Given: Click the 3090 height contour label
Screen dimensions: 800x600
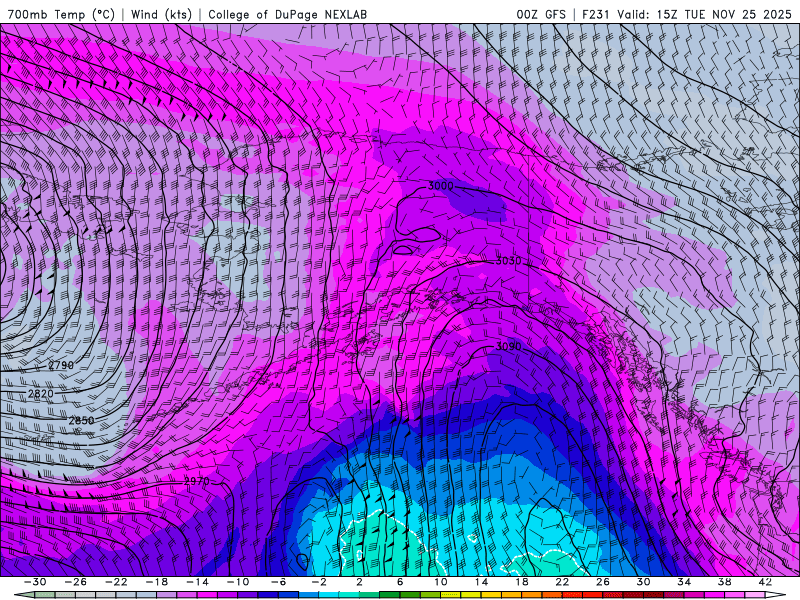Looking at the screenshot, I should click(x=509, y=346).
